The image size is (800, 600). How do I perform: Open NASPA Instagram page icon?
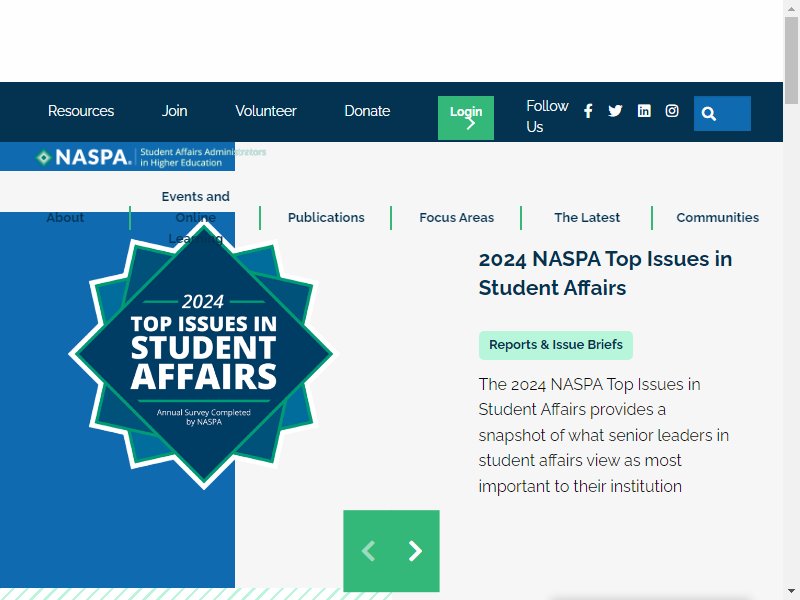click(x=672, y=111)
